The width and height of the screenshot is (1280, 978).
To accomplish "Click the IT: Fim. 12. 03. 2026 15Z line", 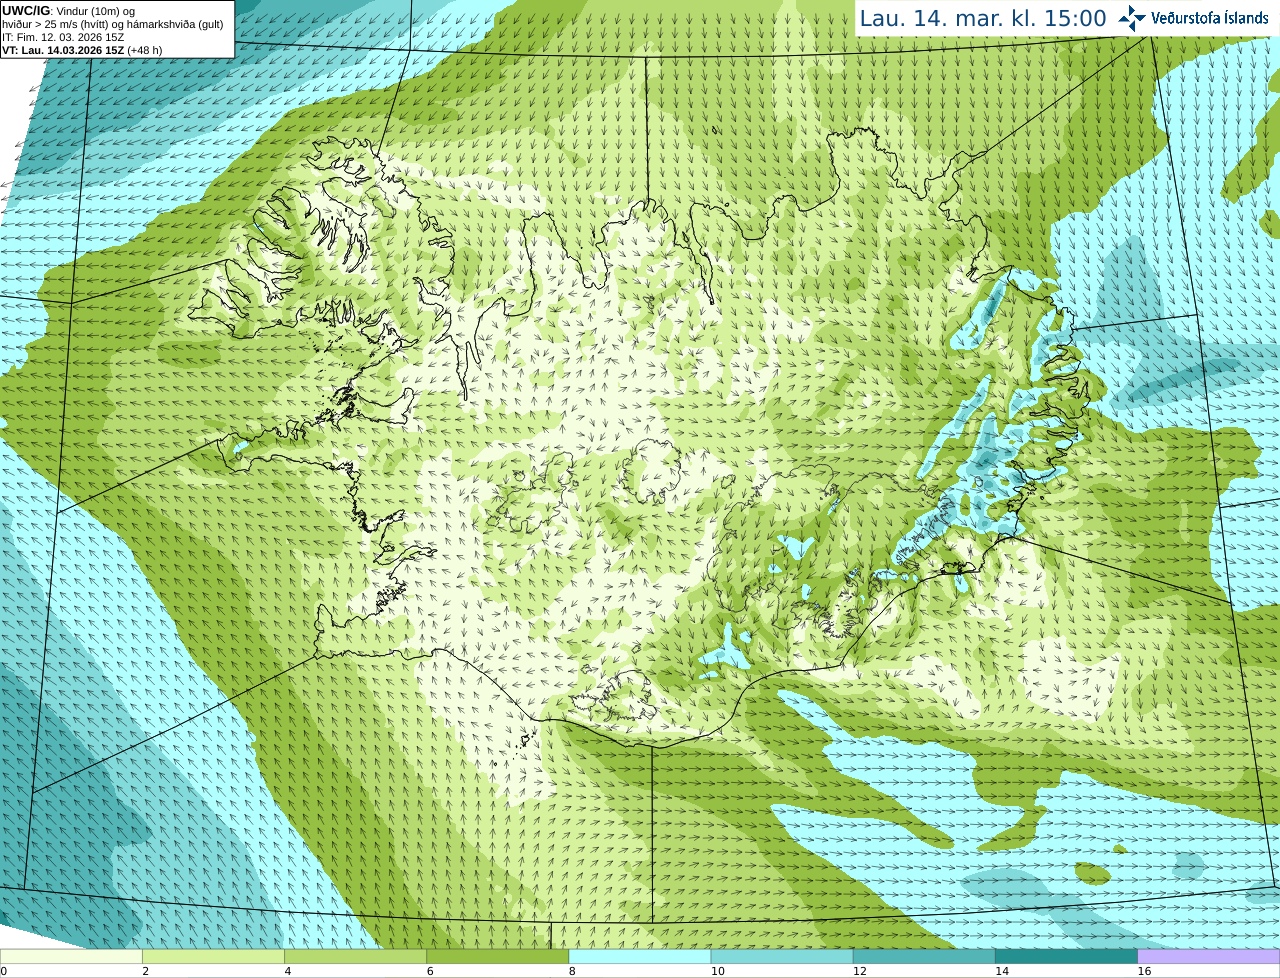I will (x=63, y=37).
